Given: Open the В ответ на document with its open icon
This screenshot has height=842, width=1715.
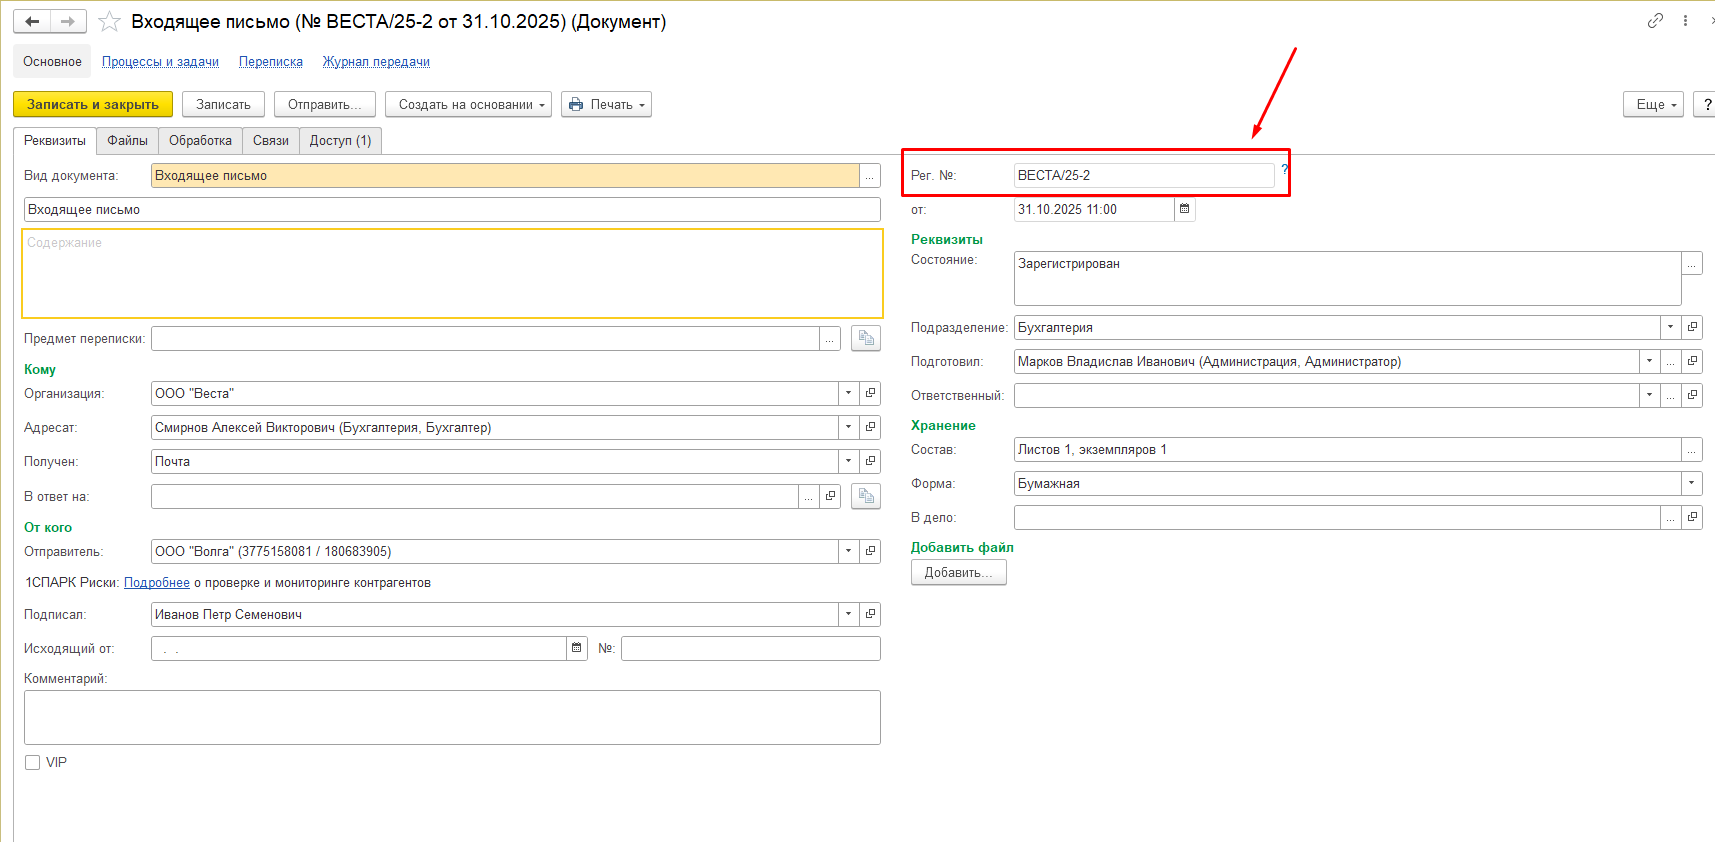Looking at the screenshot, I should click(x=830, y=496).
